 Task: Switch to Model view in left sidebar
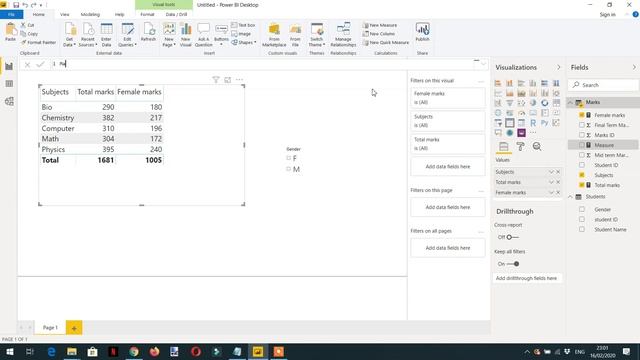(x=9, y=101)
